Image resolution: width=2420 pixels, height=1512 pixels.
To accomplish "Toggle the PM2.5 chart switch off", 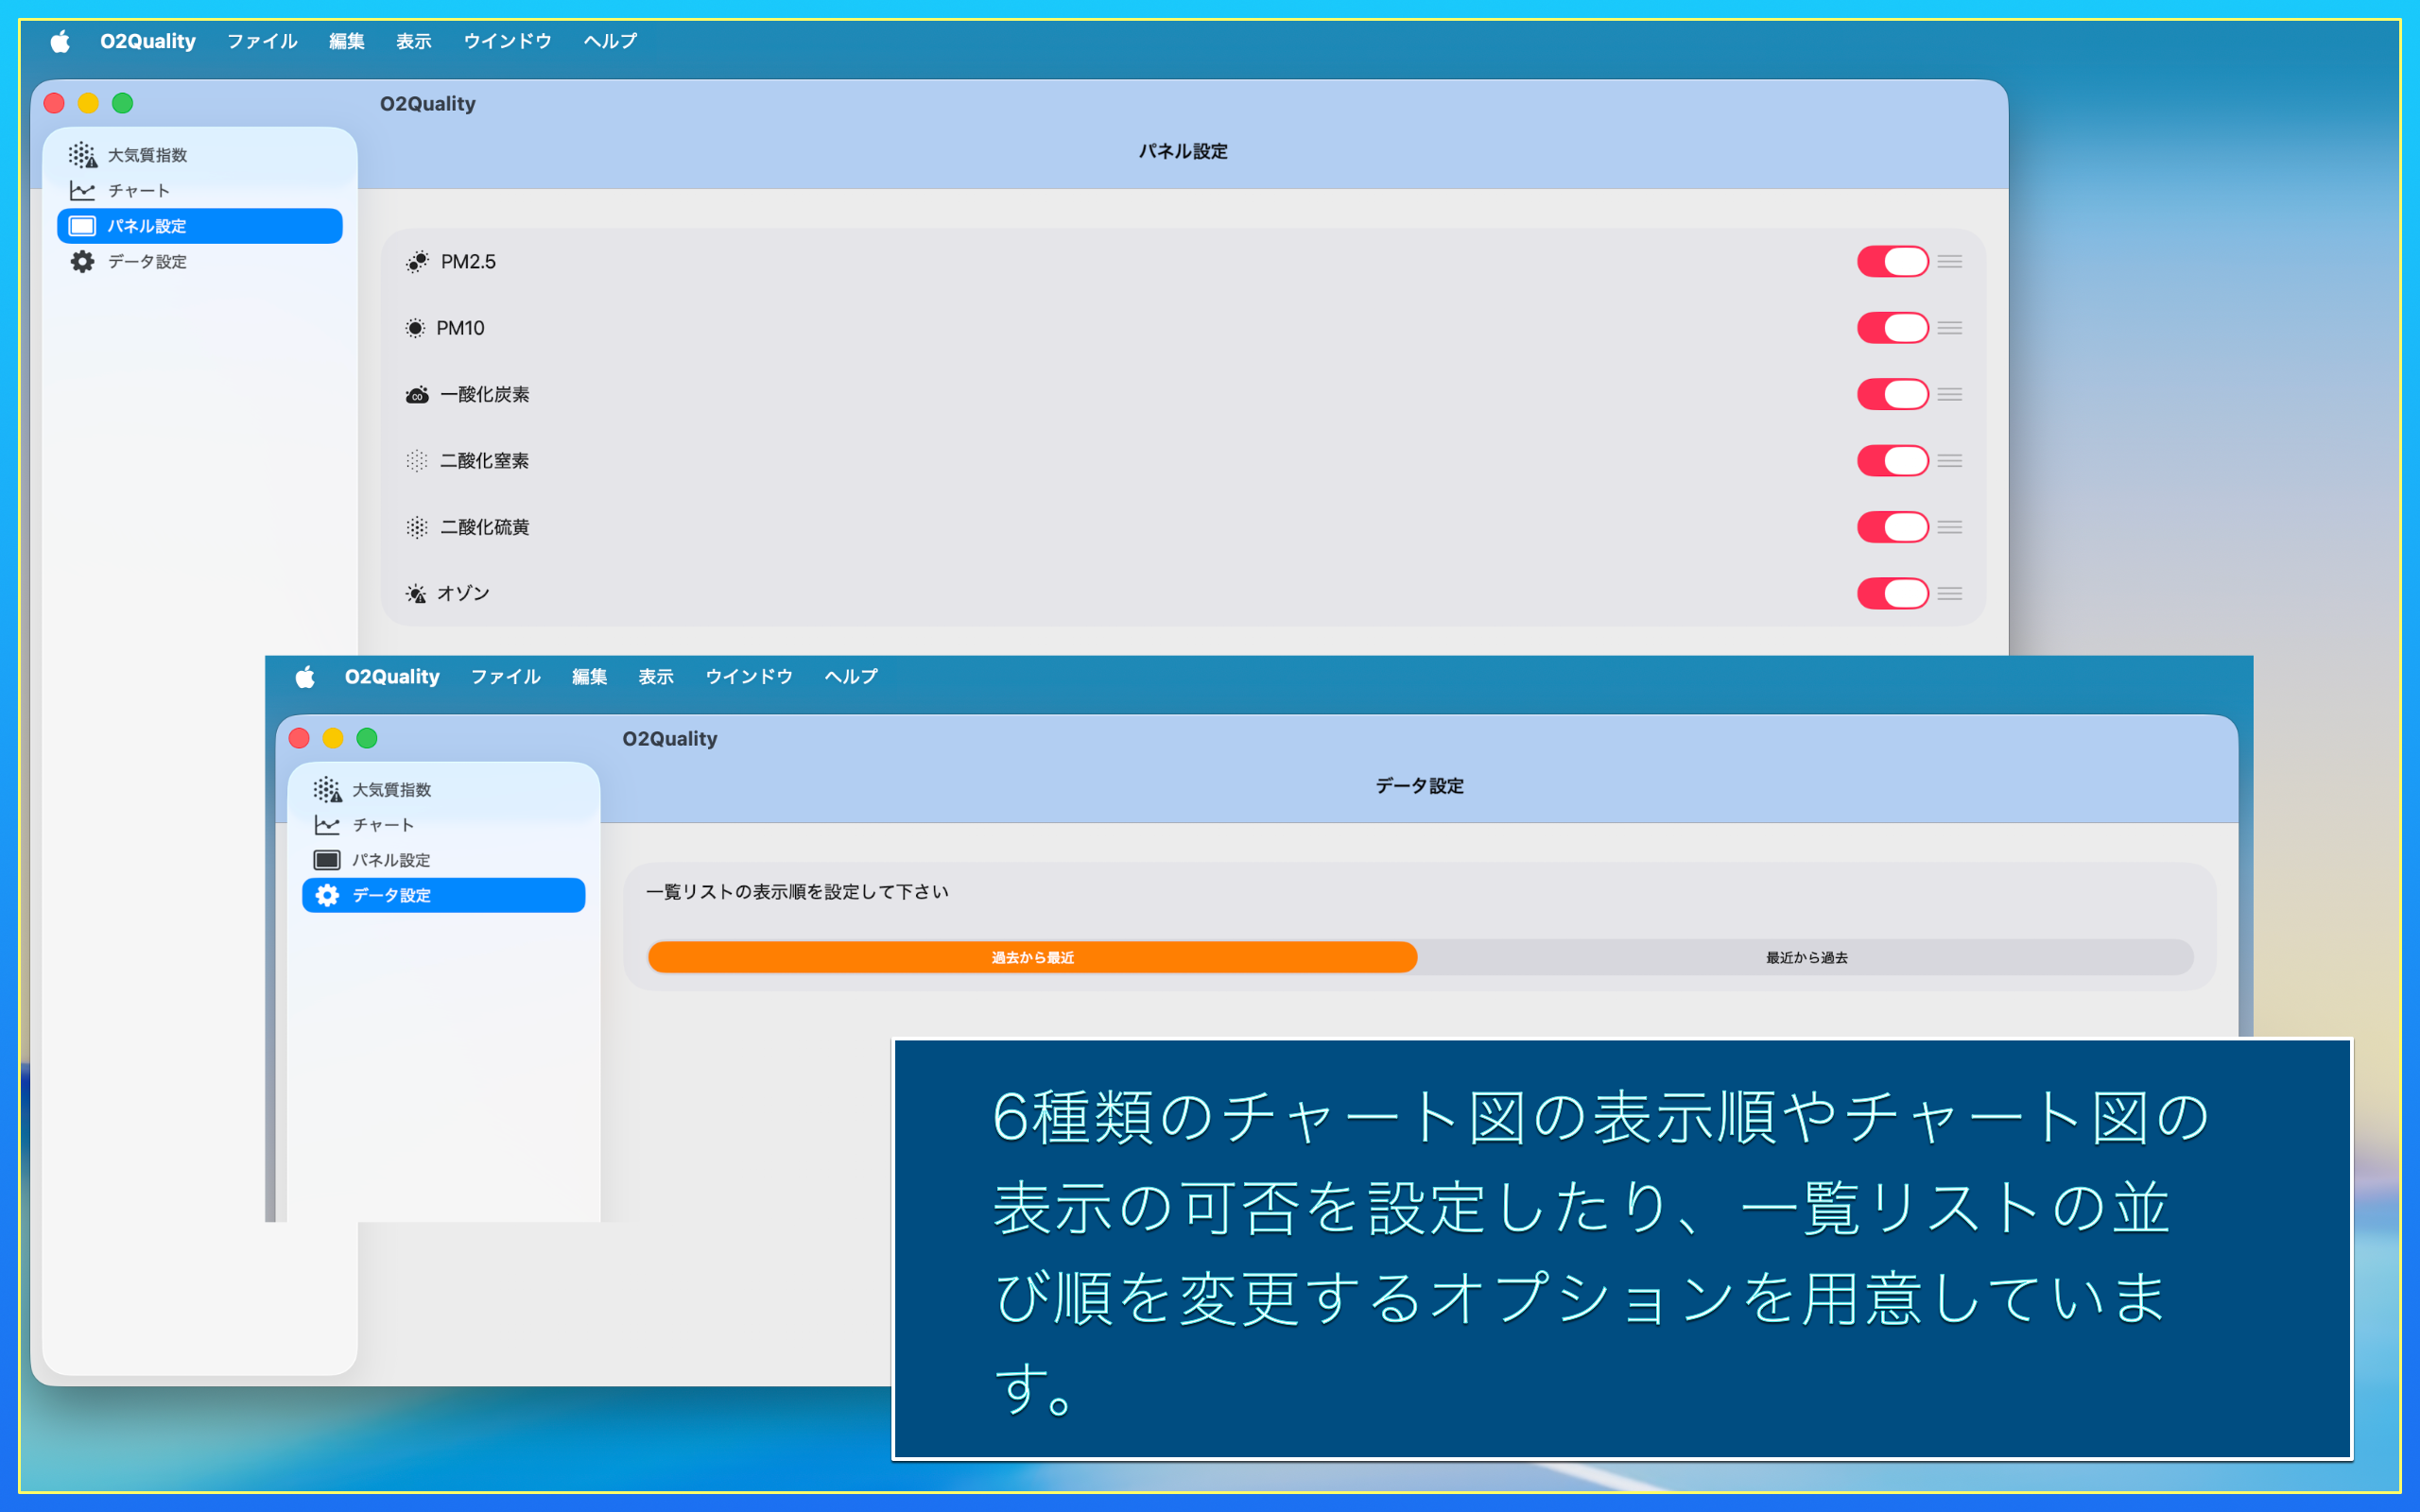I will (1893, 262).
